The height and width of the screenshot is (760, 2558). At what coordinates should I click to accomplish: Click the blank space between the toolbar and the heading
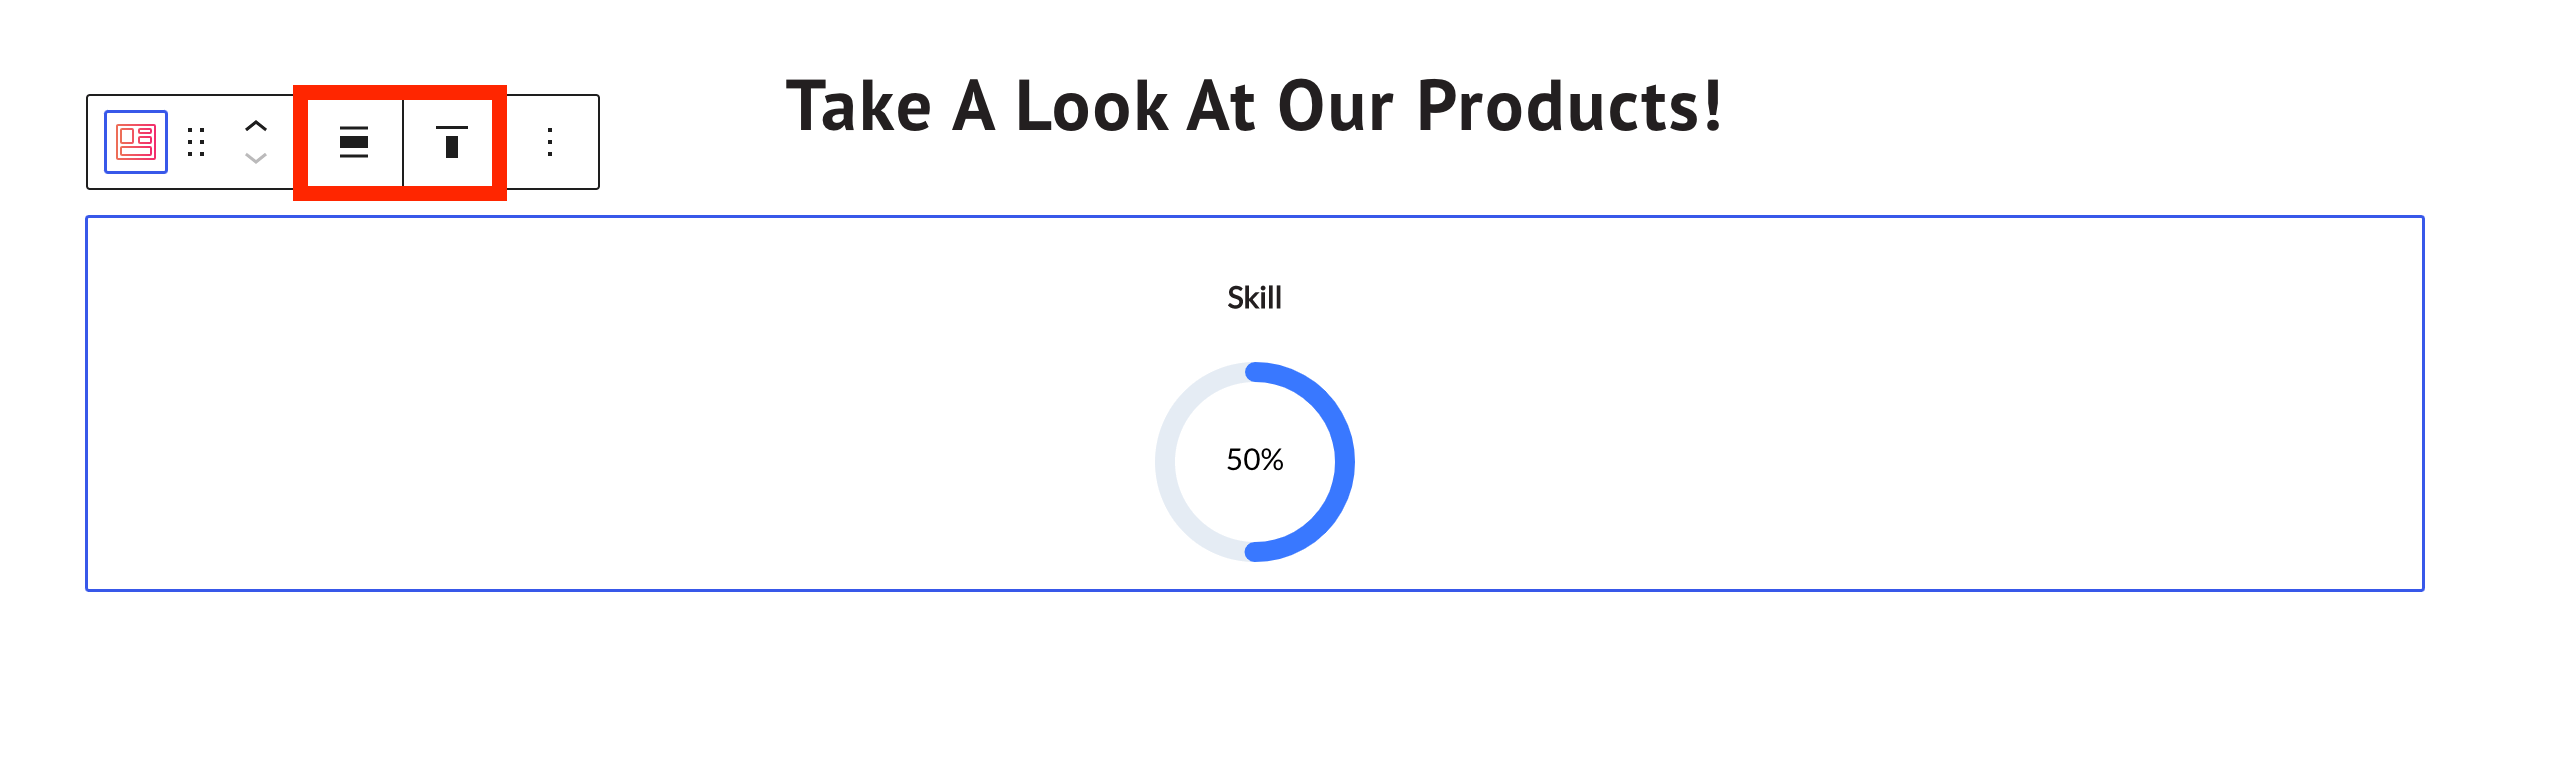coord(690,142)
